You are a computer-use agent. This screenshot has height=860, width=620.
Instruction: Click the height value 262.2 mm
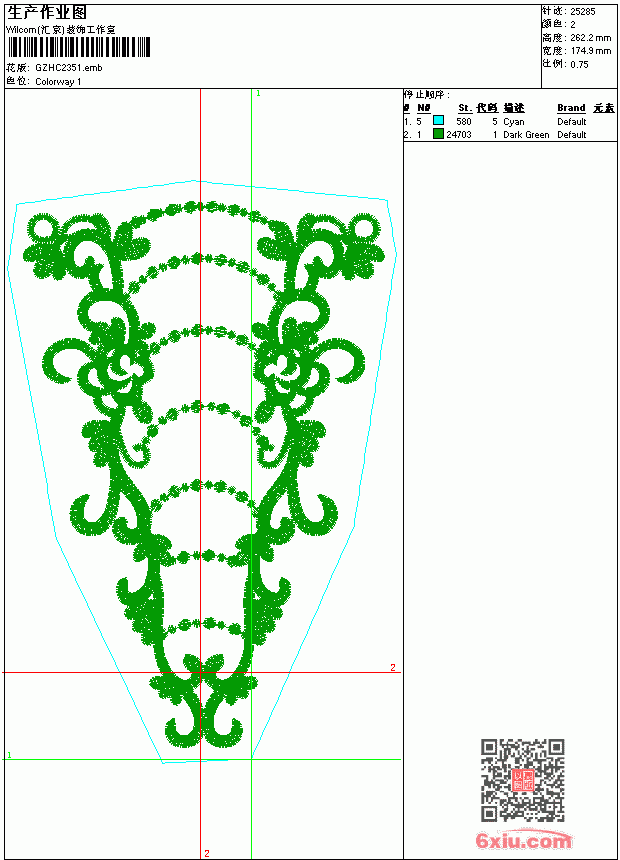pyautogui.click(x=590, y=38)
